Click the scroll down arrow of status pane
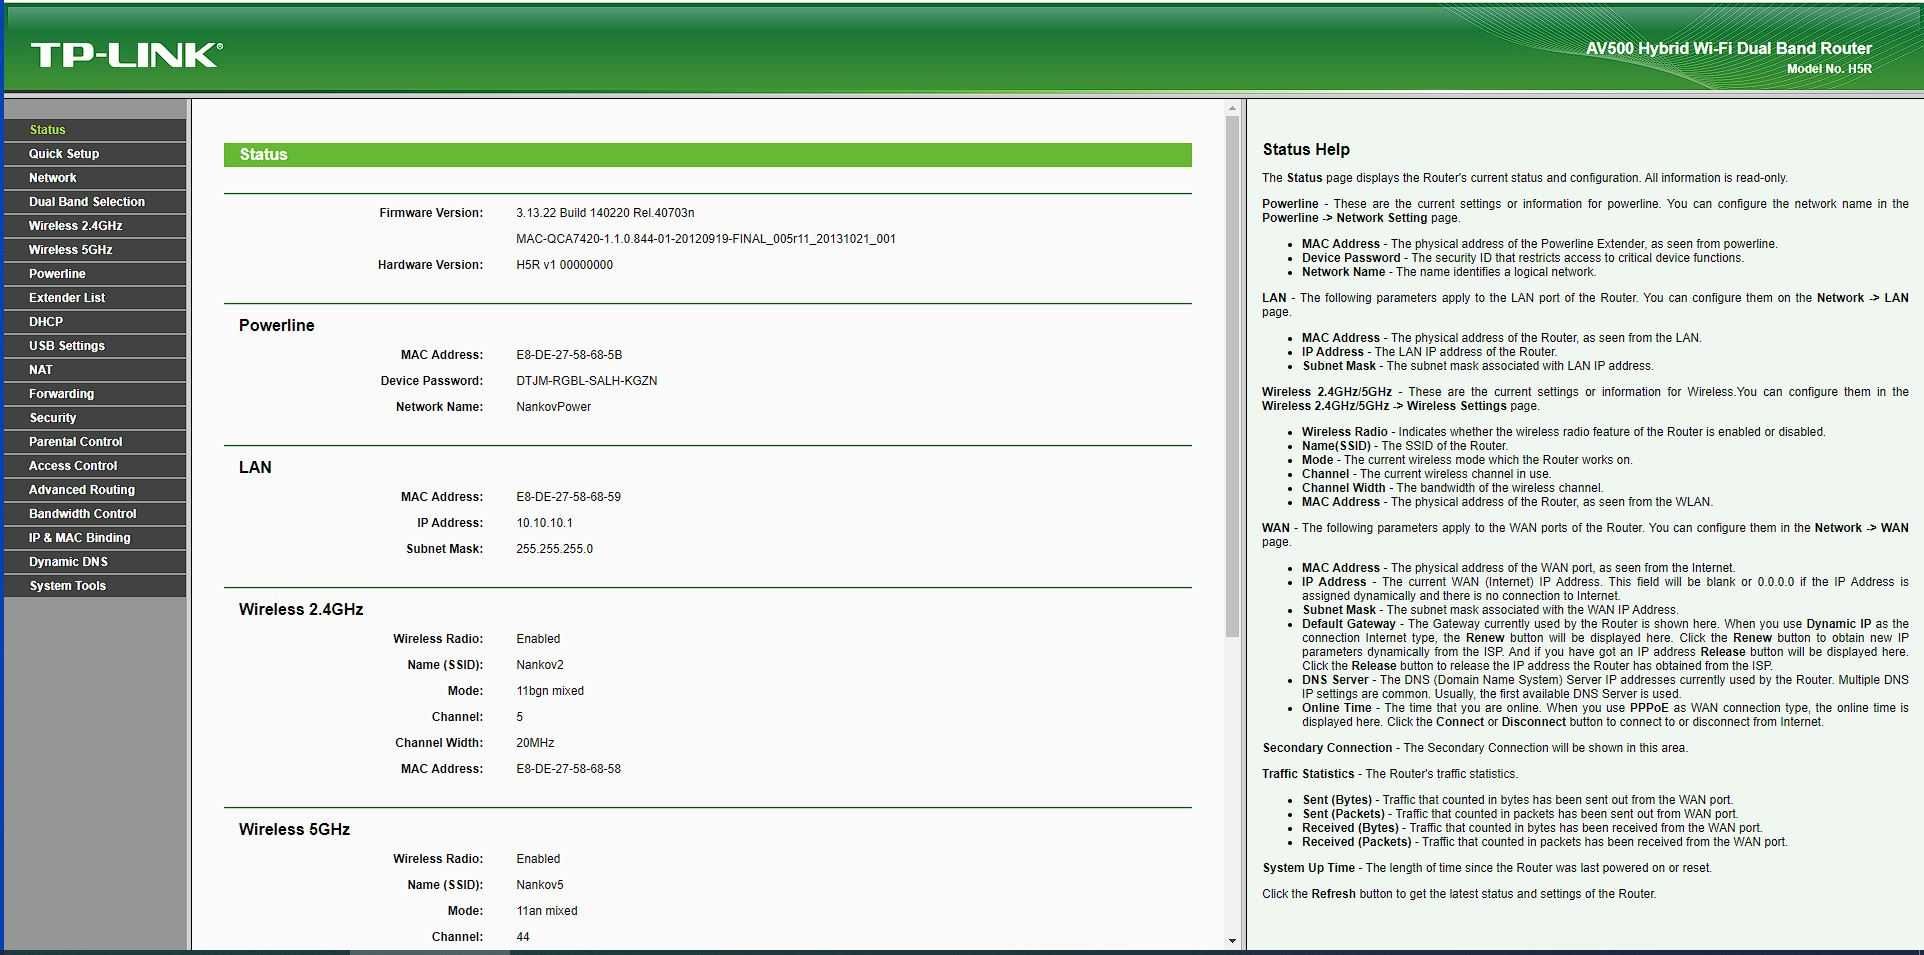Image resolution: width=1924 pixels, height=955 pixels. tap(1232, 941)
